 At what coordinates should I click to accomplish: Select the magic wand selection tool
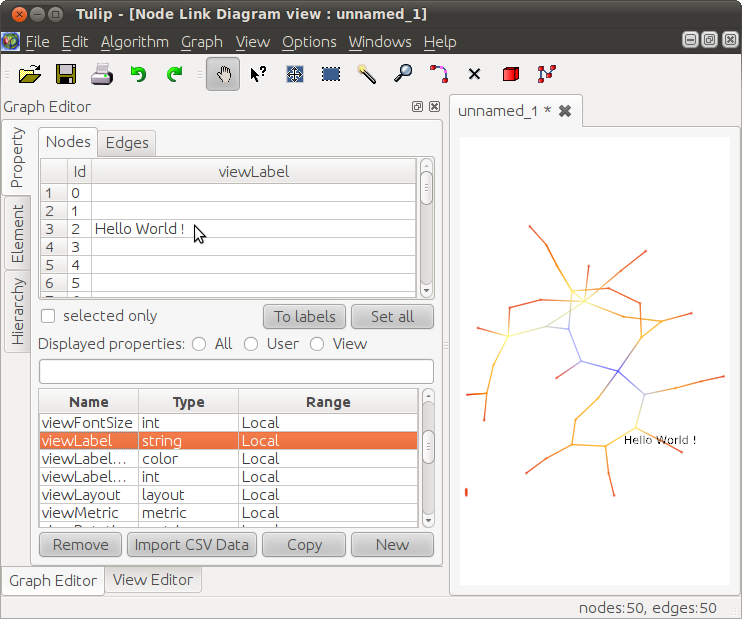(367, 74)
